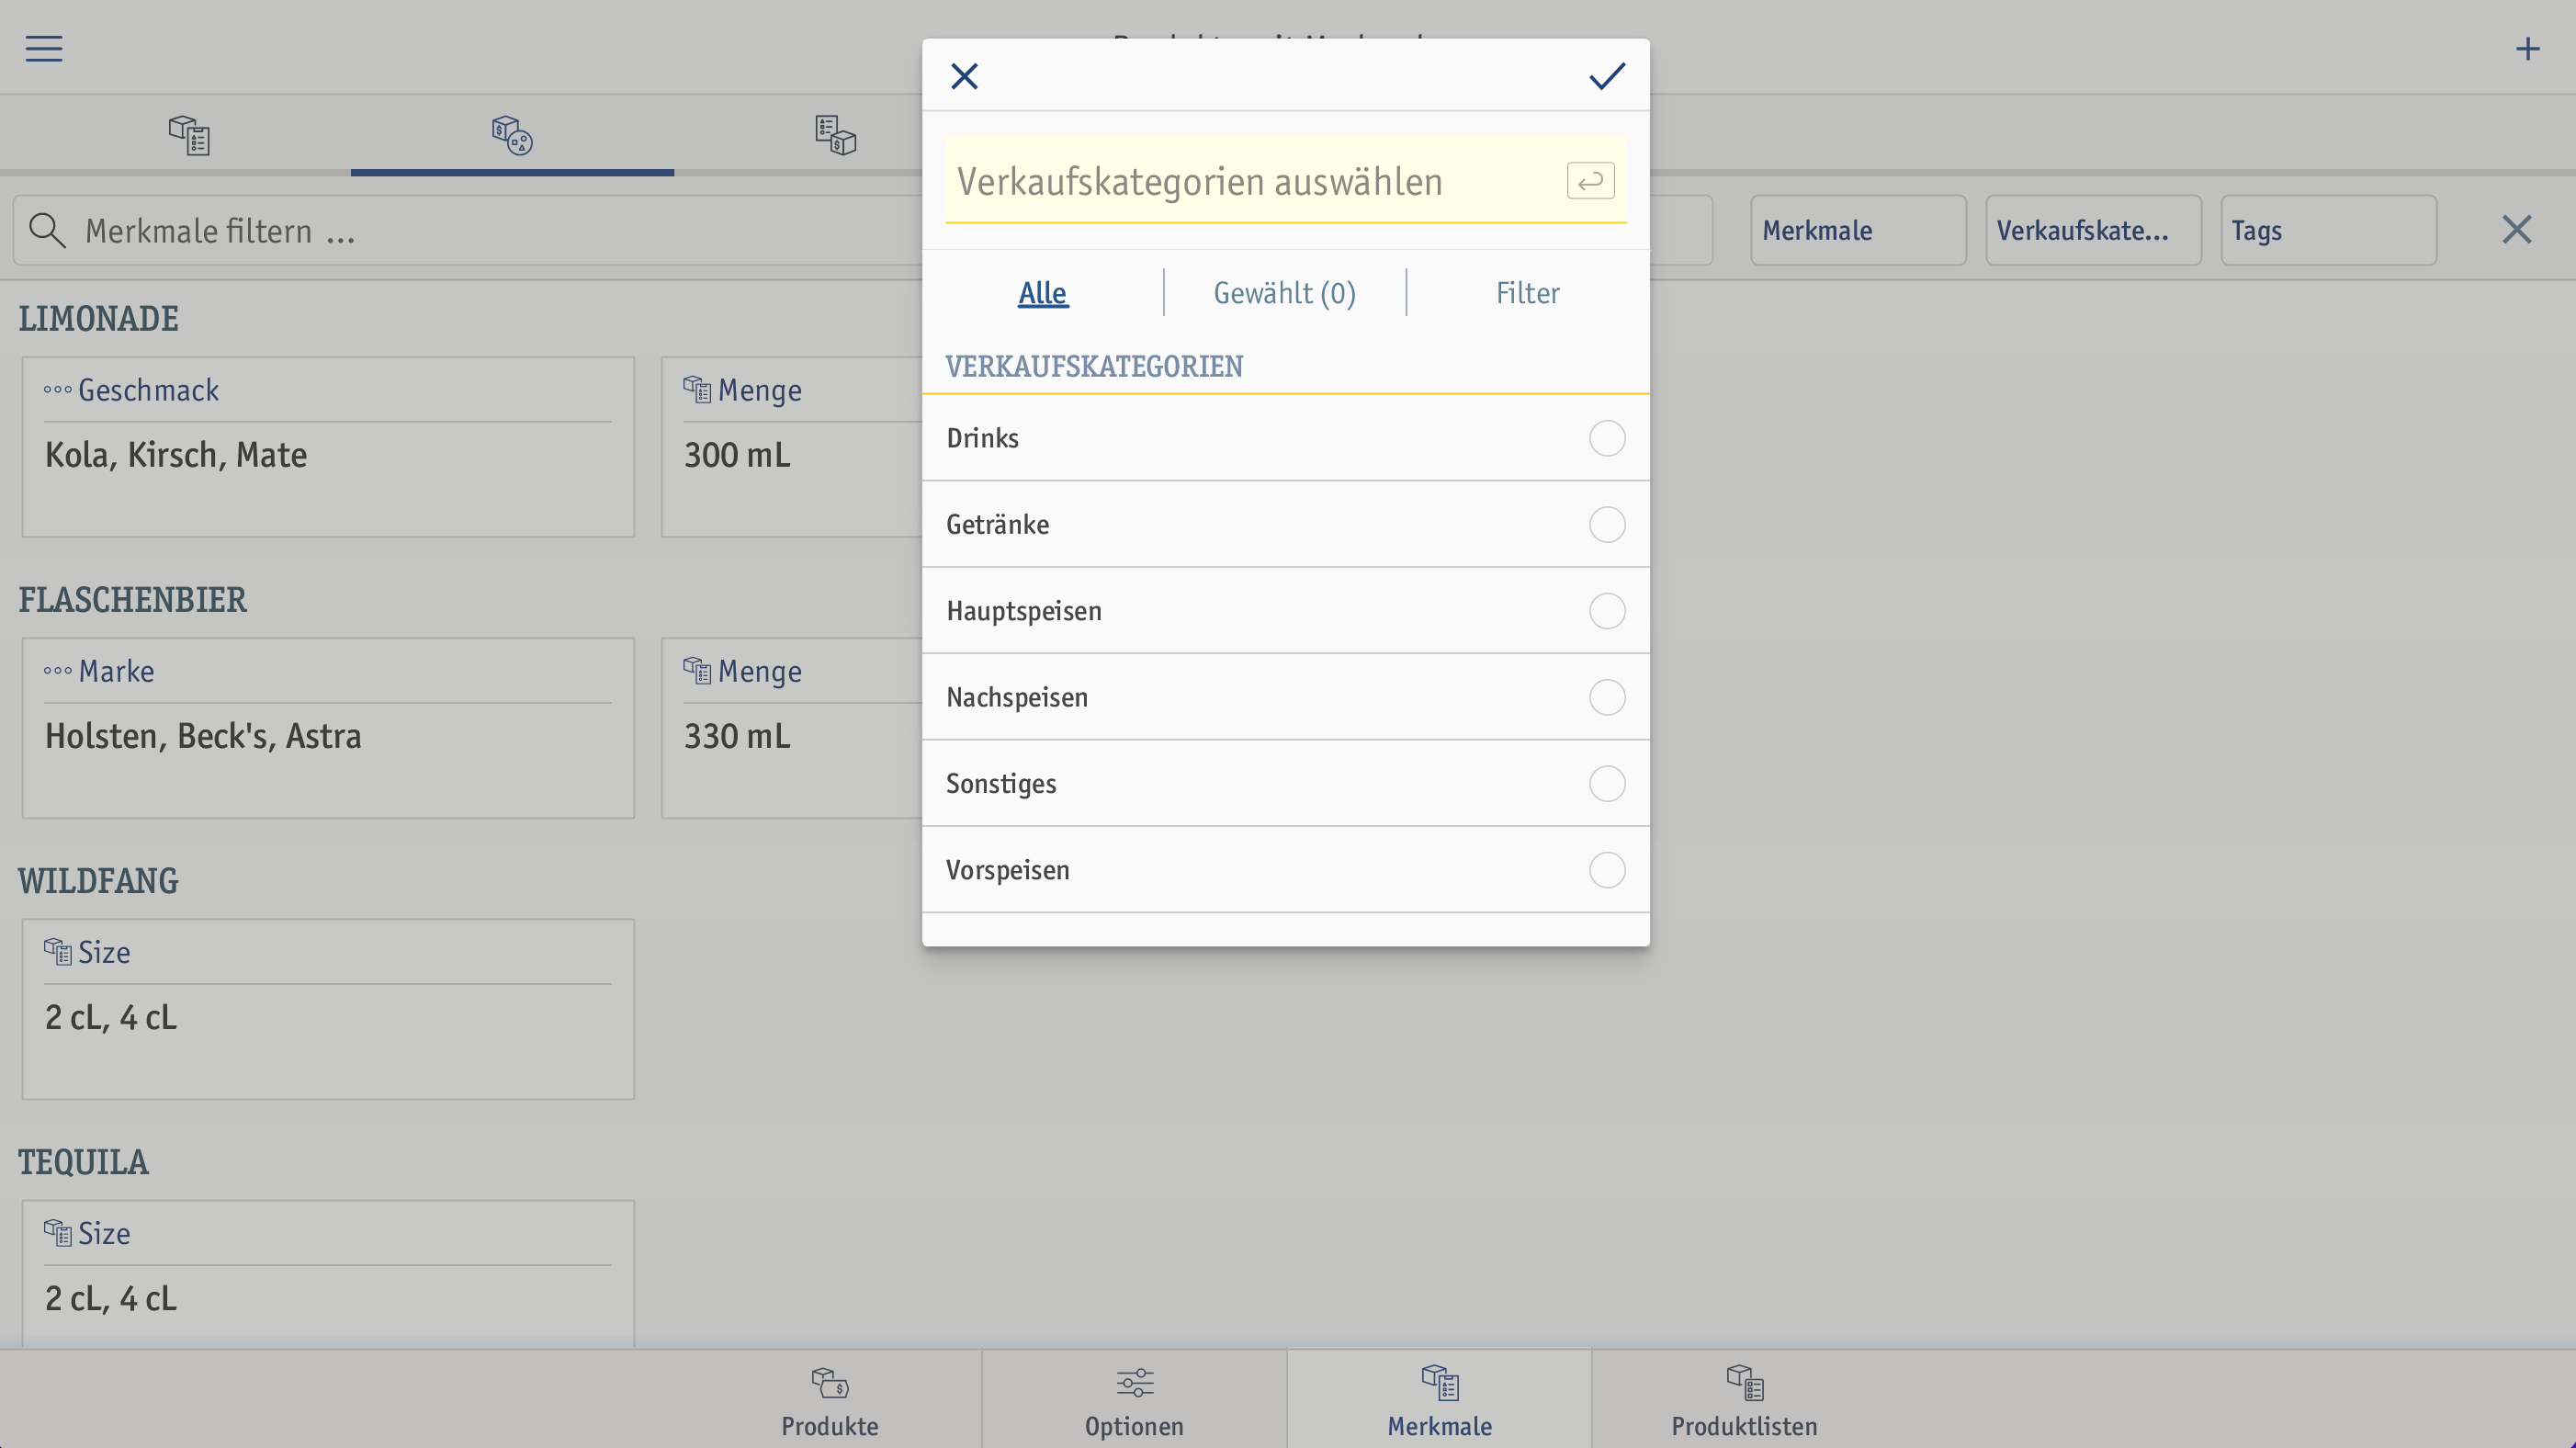This screenshot has width=2576, height=1448.
Task: Click the VERKAUFSKATEGORIEN list header
Action: [x=1094, y=366]
